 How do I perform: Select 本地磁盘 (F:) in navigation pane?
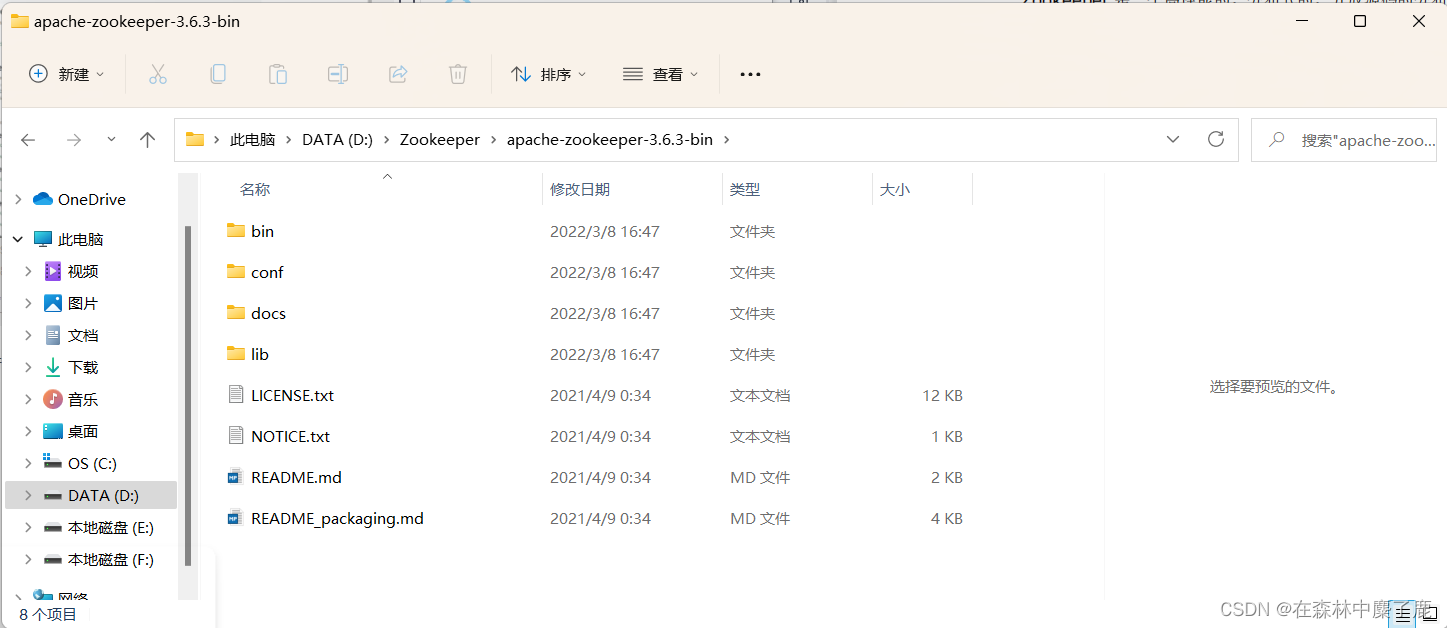point(110,559)
